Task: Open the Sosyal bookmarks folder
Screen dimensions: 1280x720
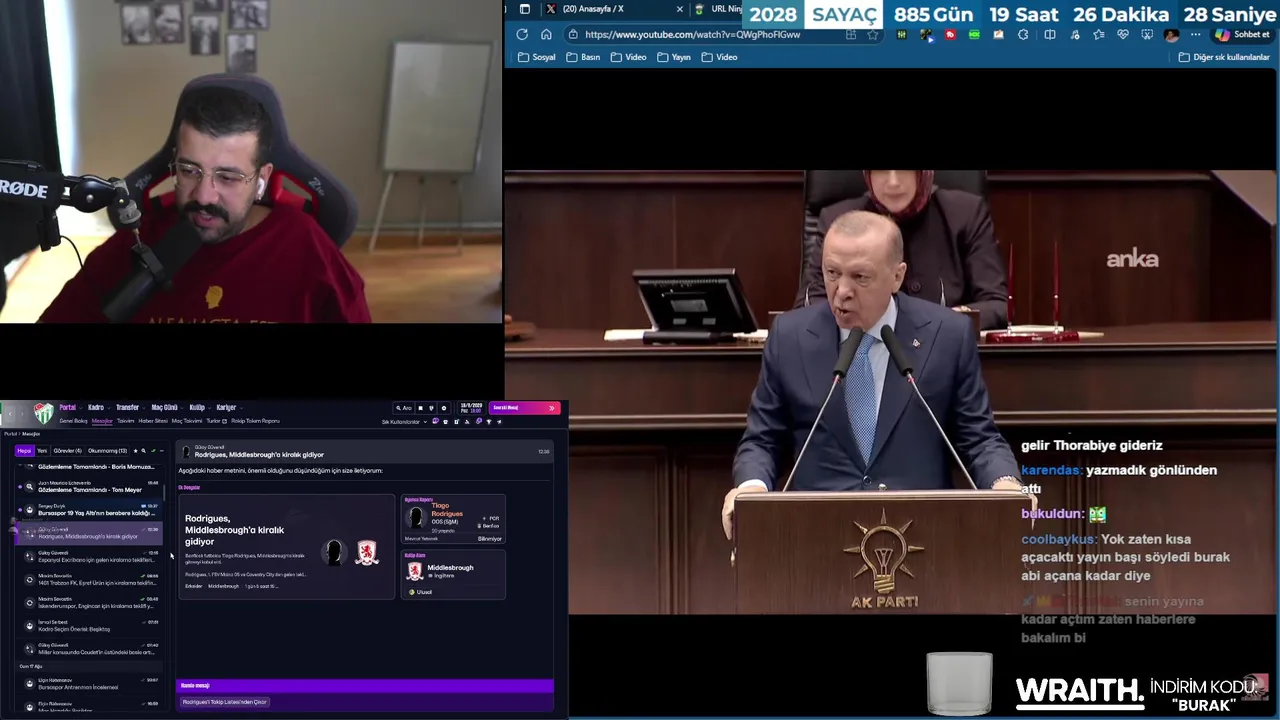Action: pos(537,57)
